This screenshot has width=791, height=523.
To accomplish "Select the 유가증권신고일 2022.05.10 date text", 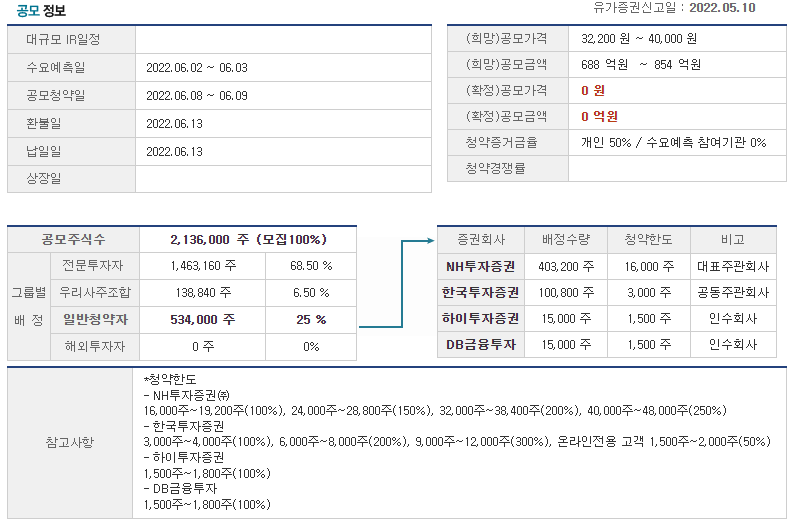I will [674, 8].
